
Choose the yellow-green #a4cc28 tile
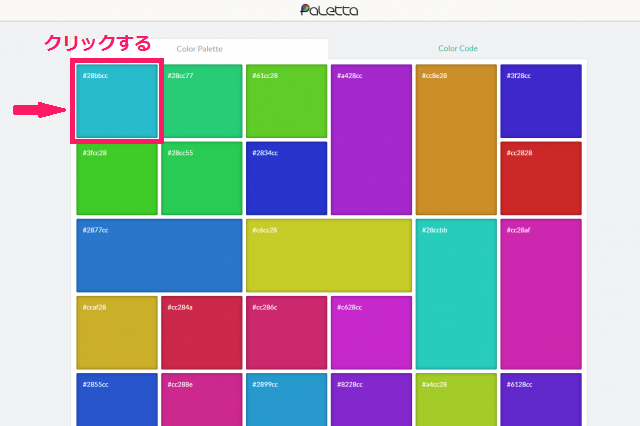pyautogui.click(x=456, y=400)
